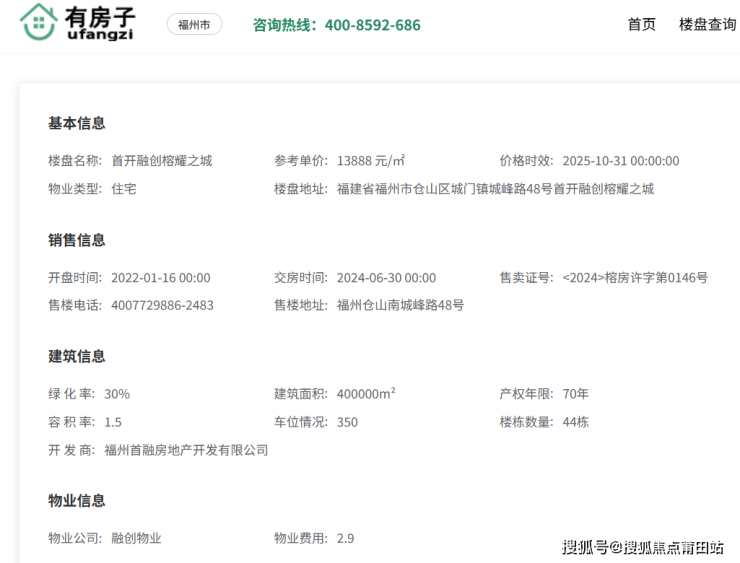Click the 基本信息 section heading
740x563 pixels.
(77, 123)
